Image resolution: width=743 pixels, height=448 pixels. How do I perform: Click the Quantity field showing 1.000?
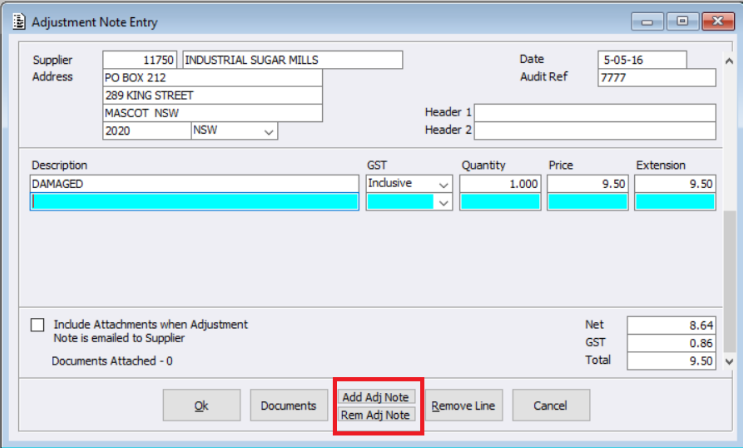[x=500, y=184]
